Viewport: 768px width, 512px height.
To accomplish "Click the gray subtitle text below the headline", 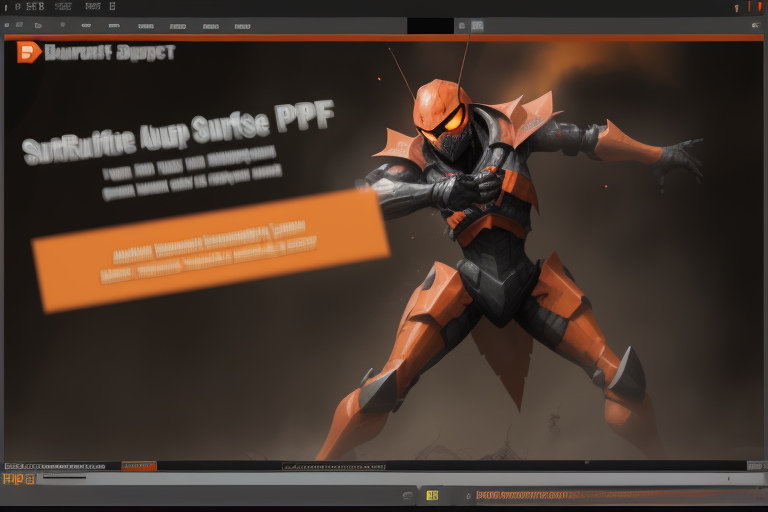I will [190, 170].
